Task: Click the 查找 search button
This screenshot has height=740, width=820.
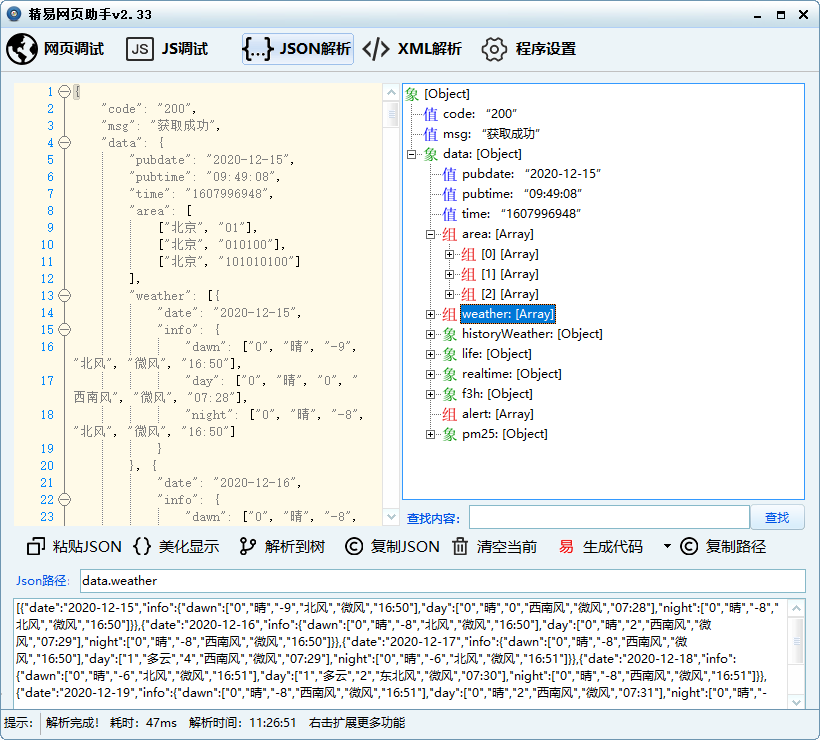Action: pyautogui.click(x=777, y=517)
